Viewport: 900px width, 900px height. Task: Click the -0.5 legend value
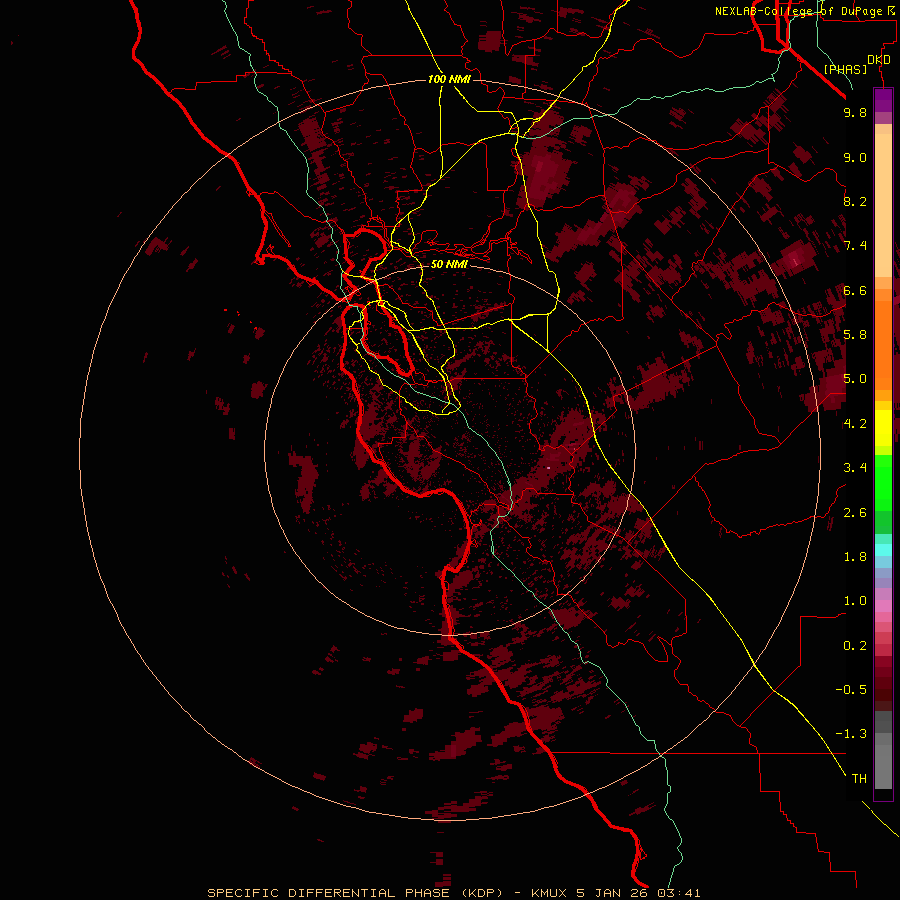point(851,690)
